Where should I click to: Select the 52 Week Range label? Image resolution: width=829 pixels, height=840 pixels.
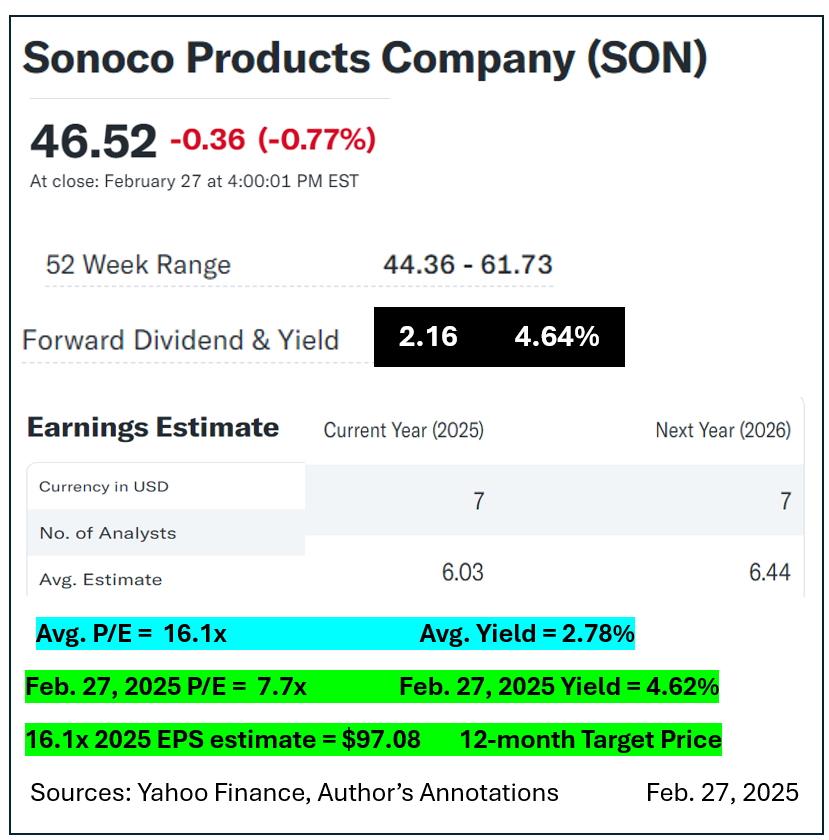coord(138,265)
